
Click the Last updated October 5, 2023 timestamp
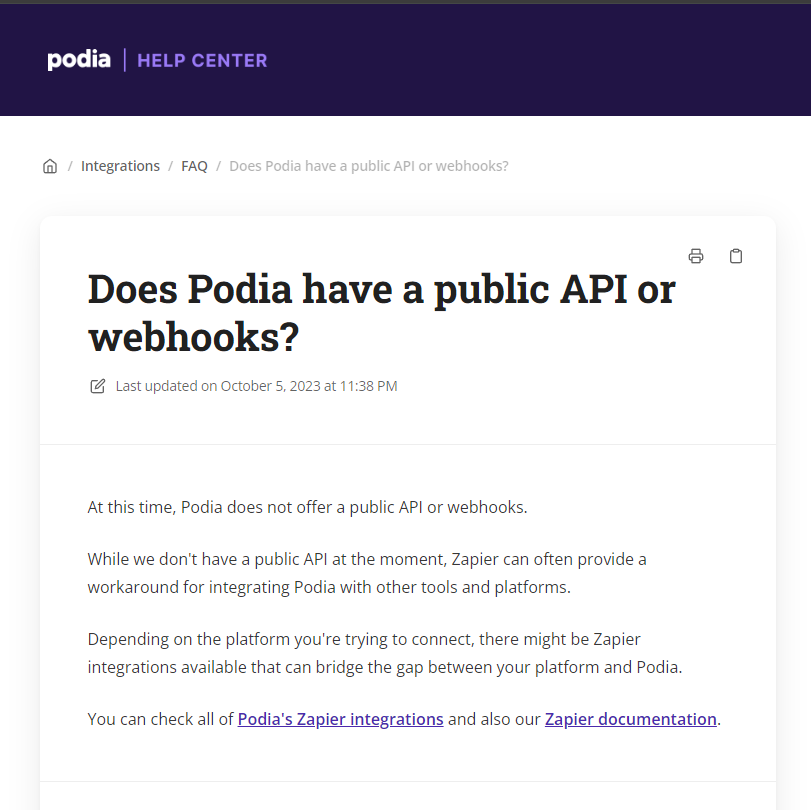pyautogui.click(x=257, y=386)
